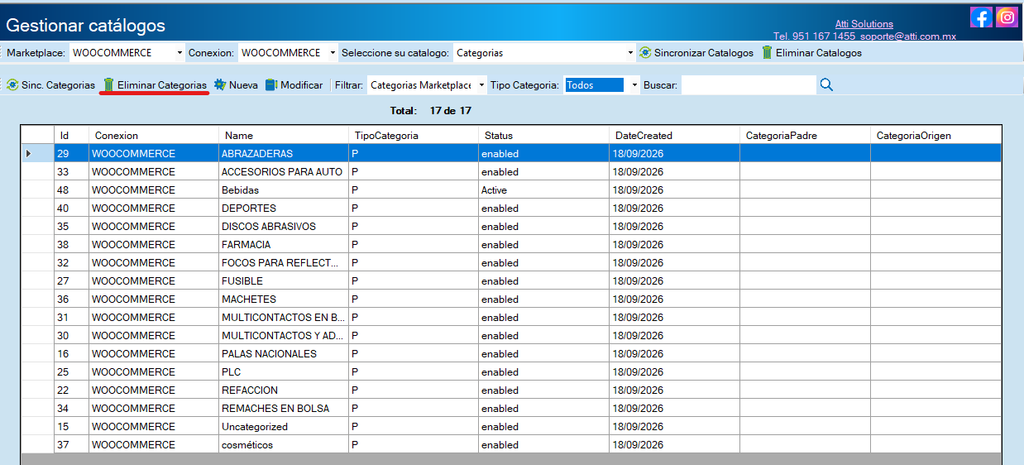1024x465 pixels.
Task: Click Eliminar Categorias button text
Action: 162,86
